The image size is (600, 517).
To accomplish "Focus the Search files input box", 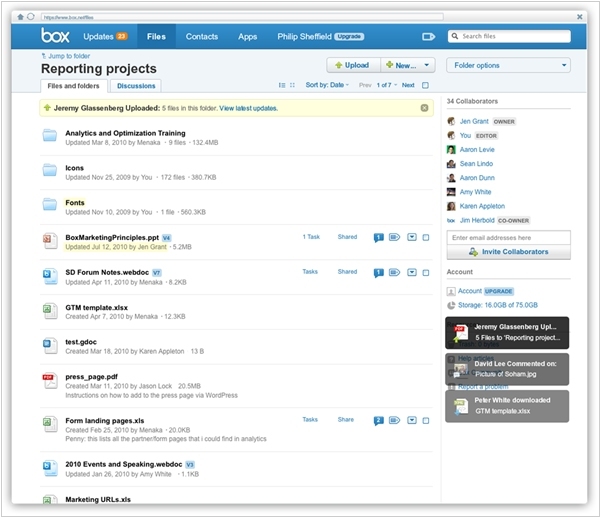I will click(x=515, y=37).
